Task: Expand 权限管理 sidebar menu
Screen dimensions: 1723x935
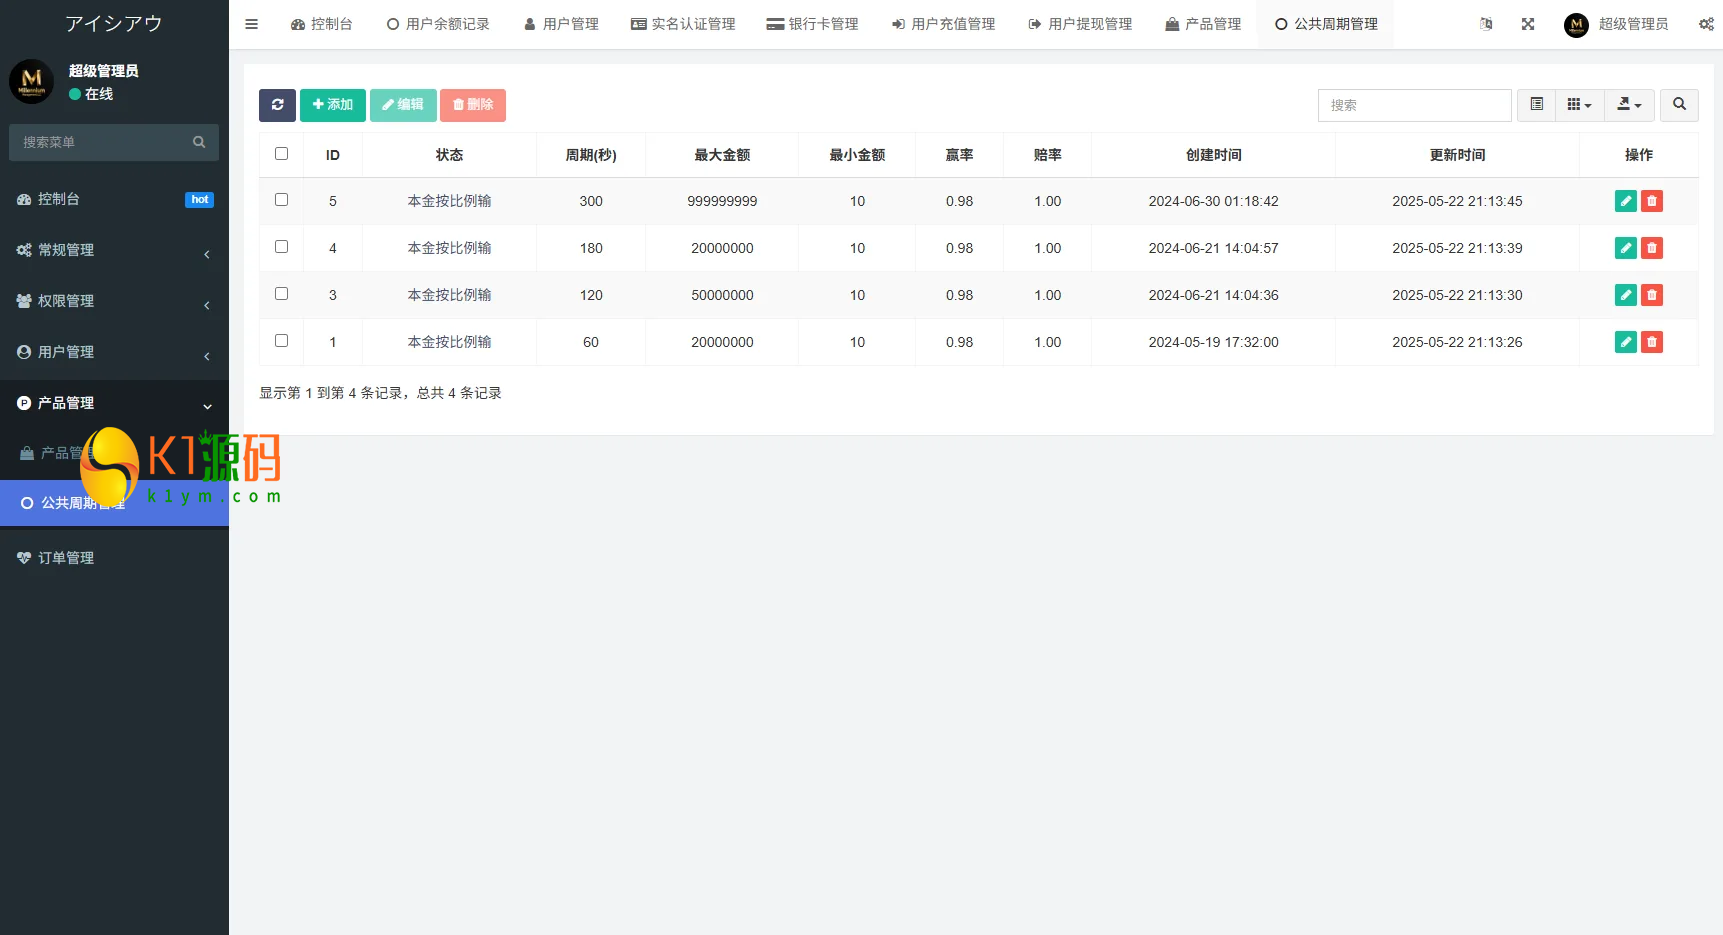Action: (114, 301)
